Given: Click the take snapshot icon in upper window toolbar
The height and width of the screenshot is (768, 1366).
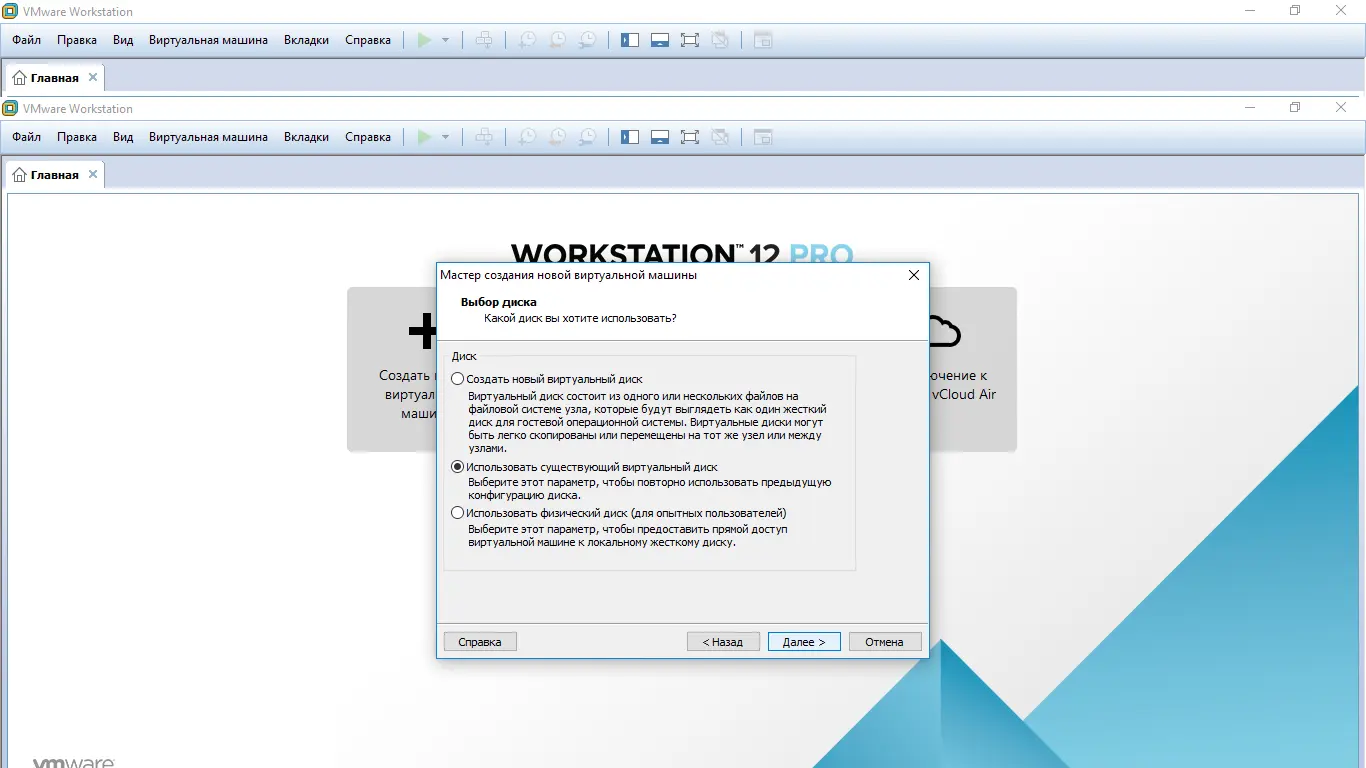Looking at the screenshot, I should click(x=527, y=40).
